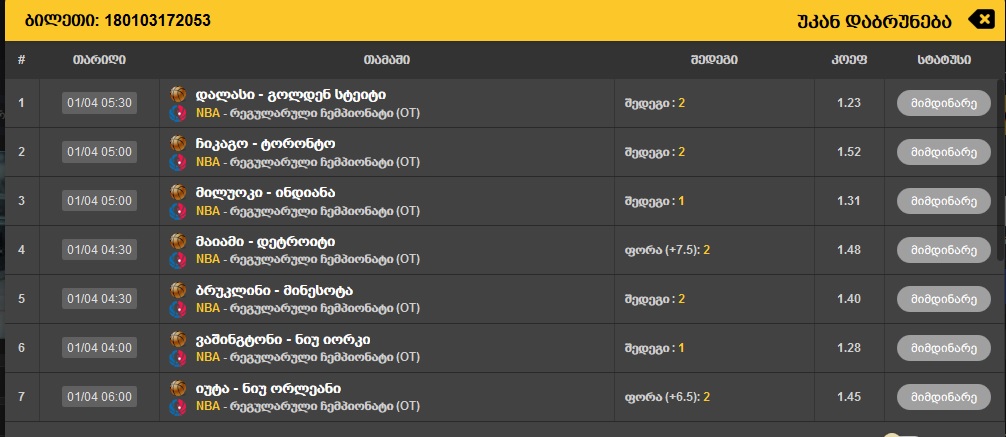Click the NBA league logo in the ბრუკლინი - მინესოტა row

(x=179, y=308)
